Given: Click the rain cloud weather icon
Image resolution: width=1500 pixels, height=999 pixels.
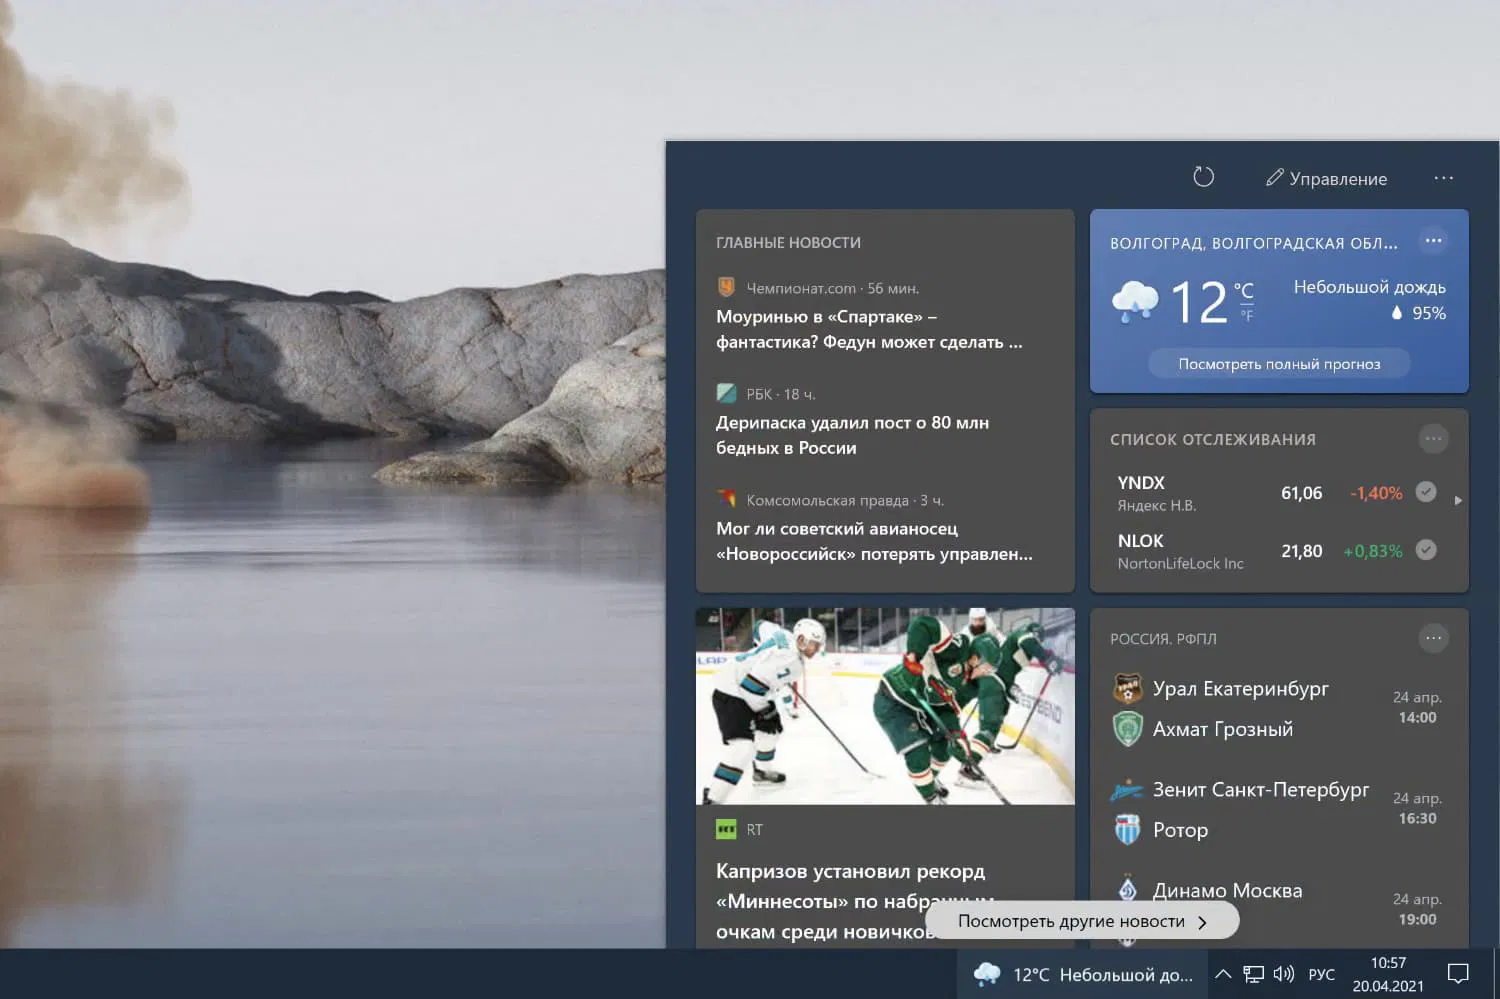Looking at the screenshot, I should [x=1135, y=301].
